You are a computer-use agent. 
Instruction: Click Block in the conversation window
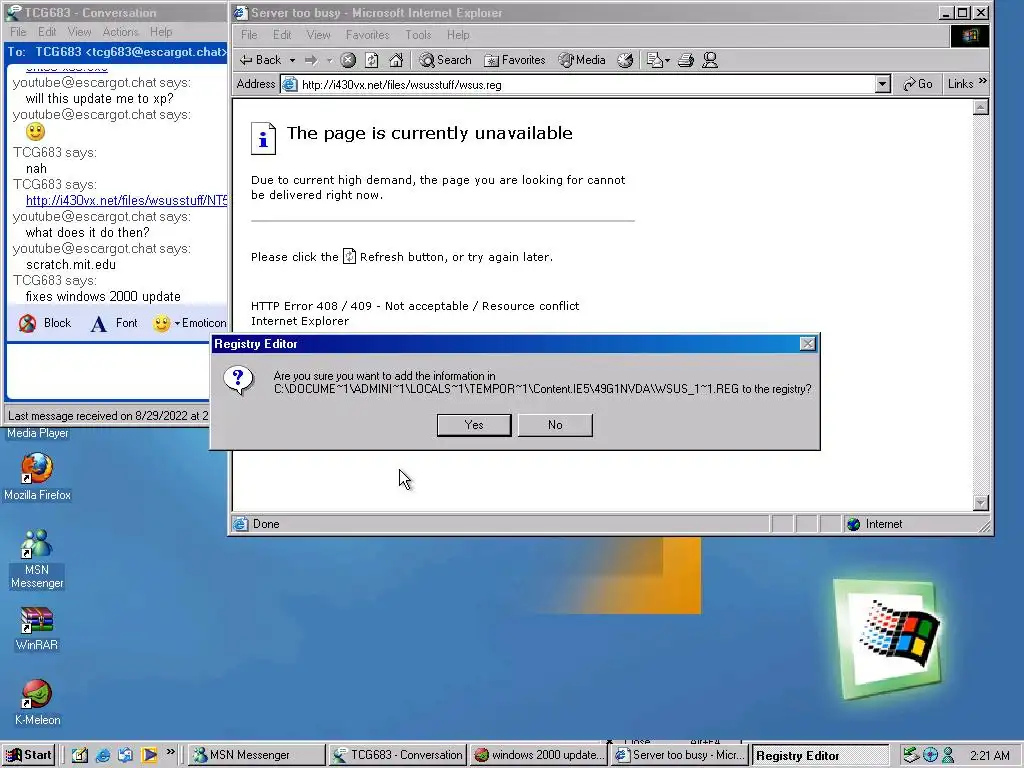(x=45, y=323)
